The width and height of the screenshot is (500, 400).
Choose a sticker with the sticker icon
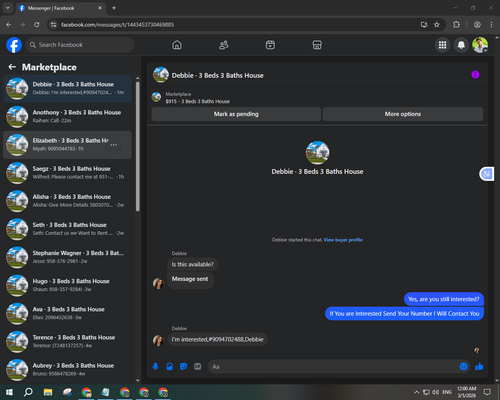tap(183, 367)
